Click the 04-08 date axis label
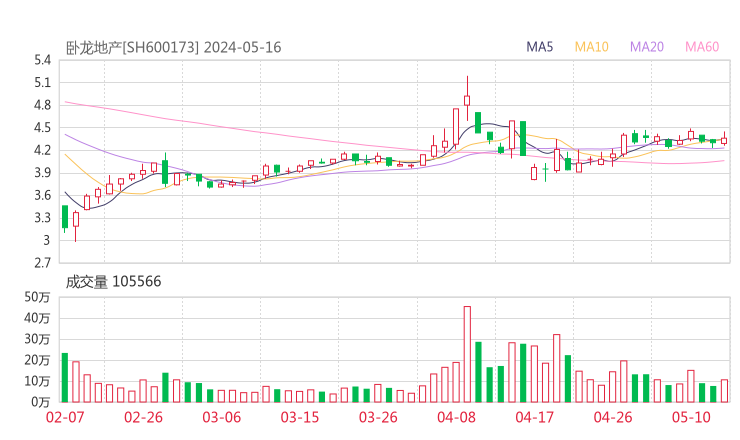Image resolution: width=740 pixels, height=440 pixels. [x=456, y=417]
